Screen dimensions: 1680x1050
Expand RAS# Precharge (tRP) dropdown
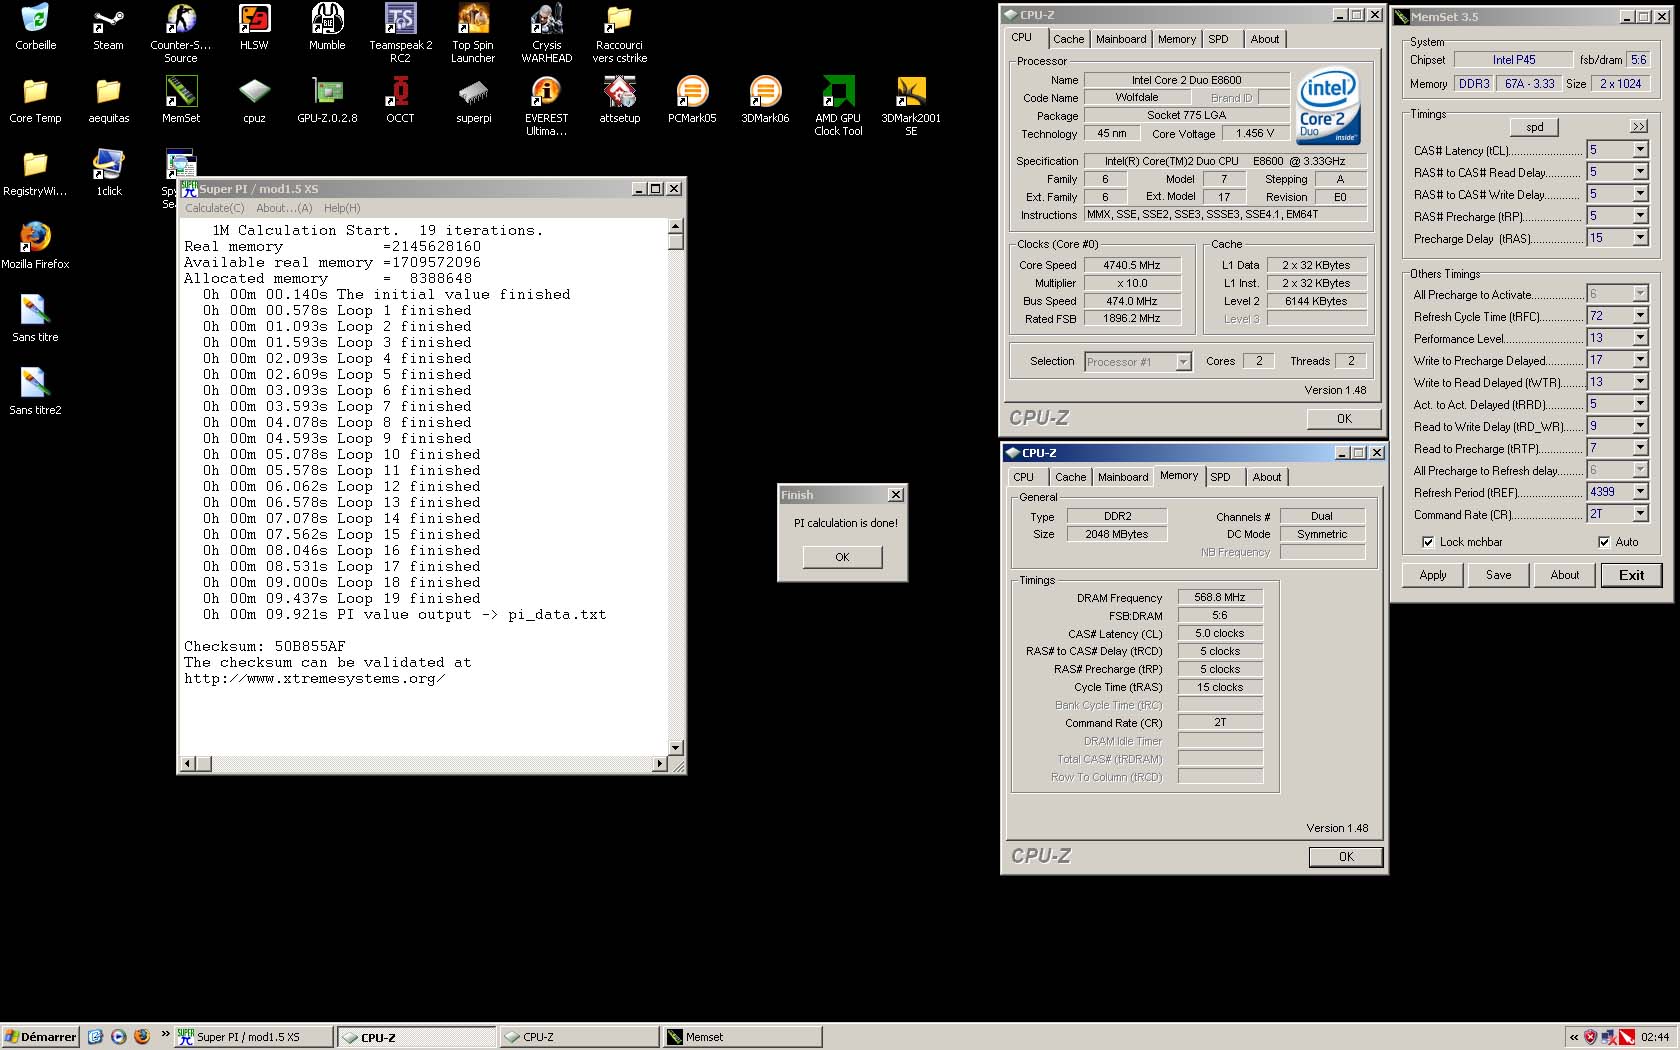point(1640,216)
